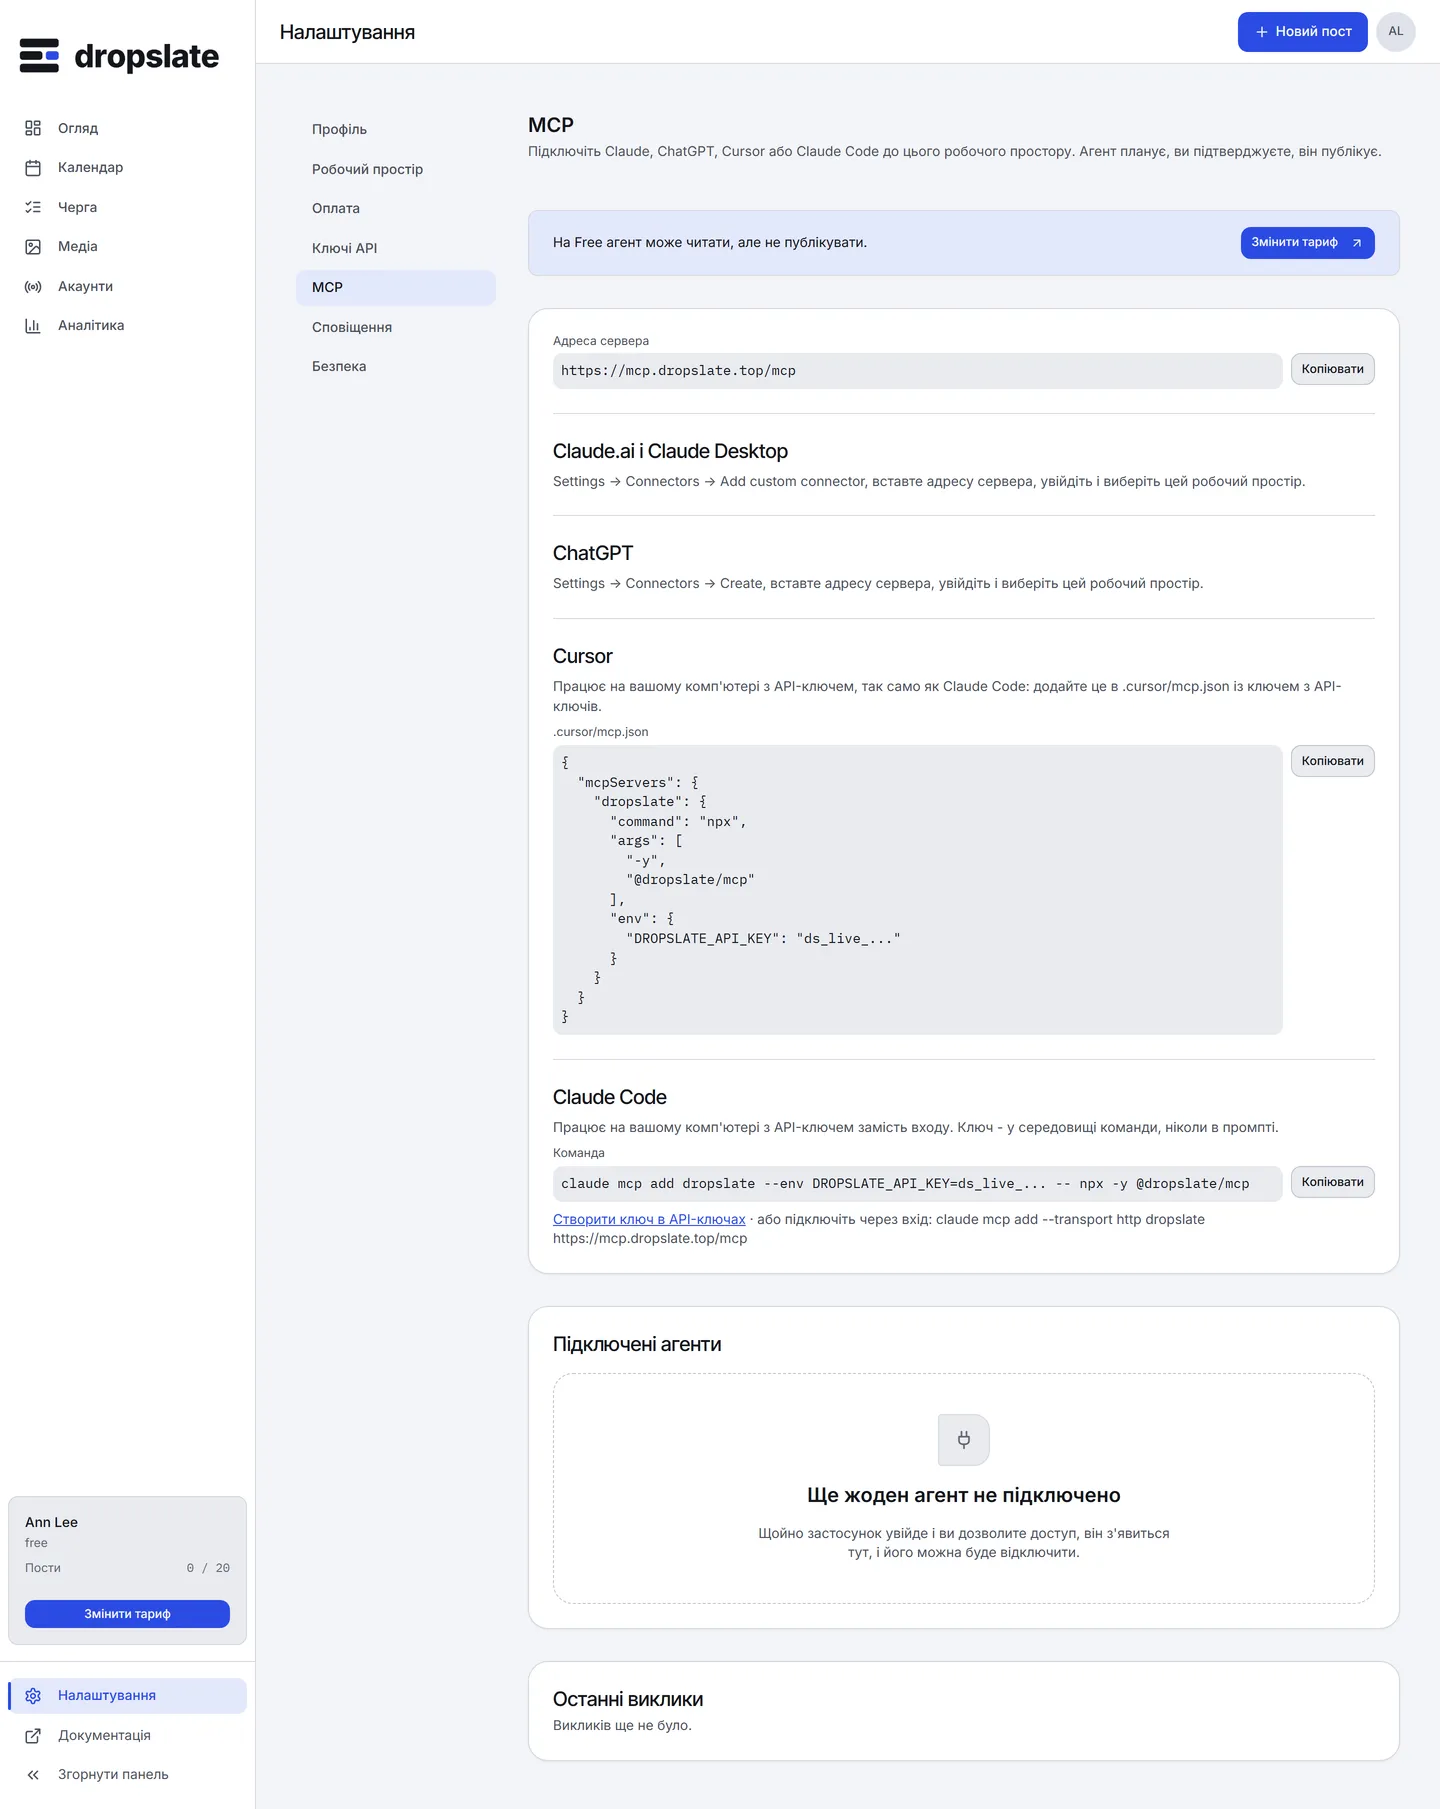This screenshot has width=1440, height=1809.
Task: Click the server address field
Action: (x=917, y=371)
